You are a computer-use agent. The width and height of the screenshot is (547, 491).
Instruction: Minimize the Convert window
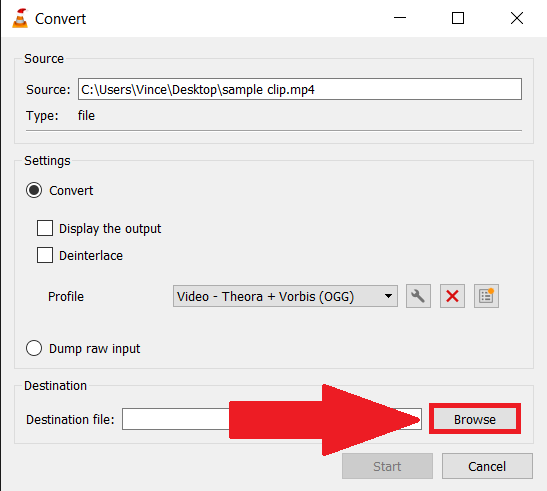tap(400, 18)
